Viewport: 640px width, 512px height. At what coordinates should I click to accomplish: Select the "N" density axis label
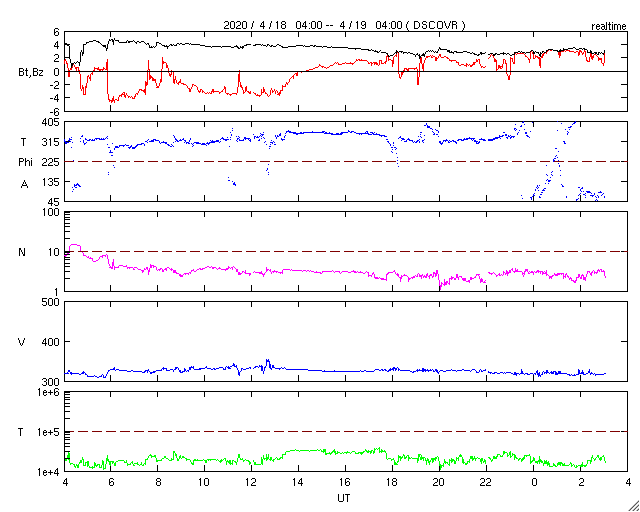click(23, 252)
